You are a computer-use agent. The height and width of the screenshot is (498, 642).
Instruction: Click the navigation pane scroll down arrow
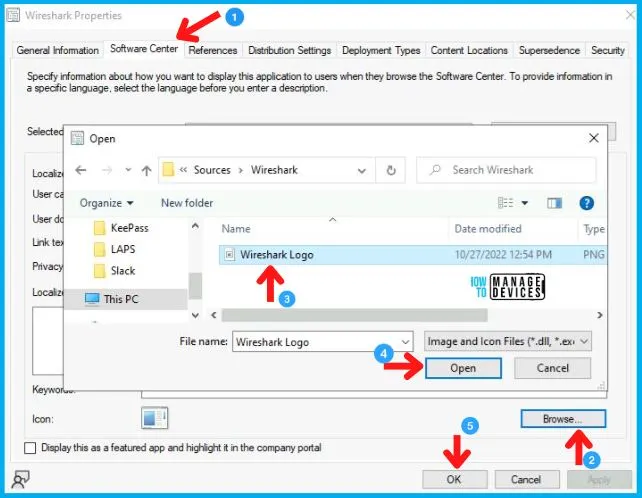195,315
